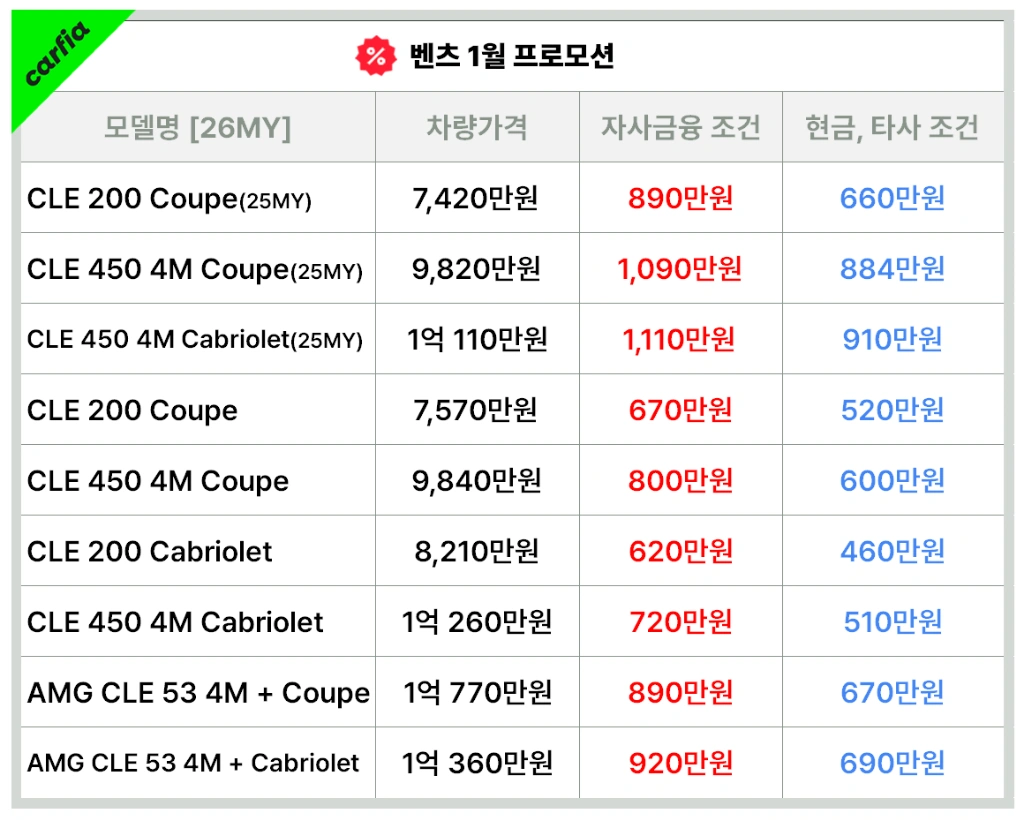Click the blue 884만원 cash discount

892,269
